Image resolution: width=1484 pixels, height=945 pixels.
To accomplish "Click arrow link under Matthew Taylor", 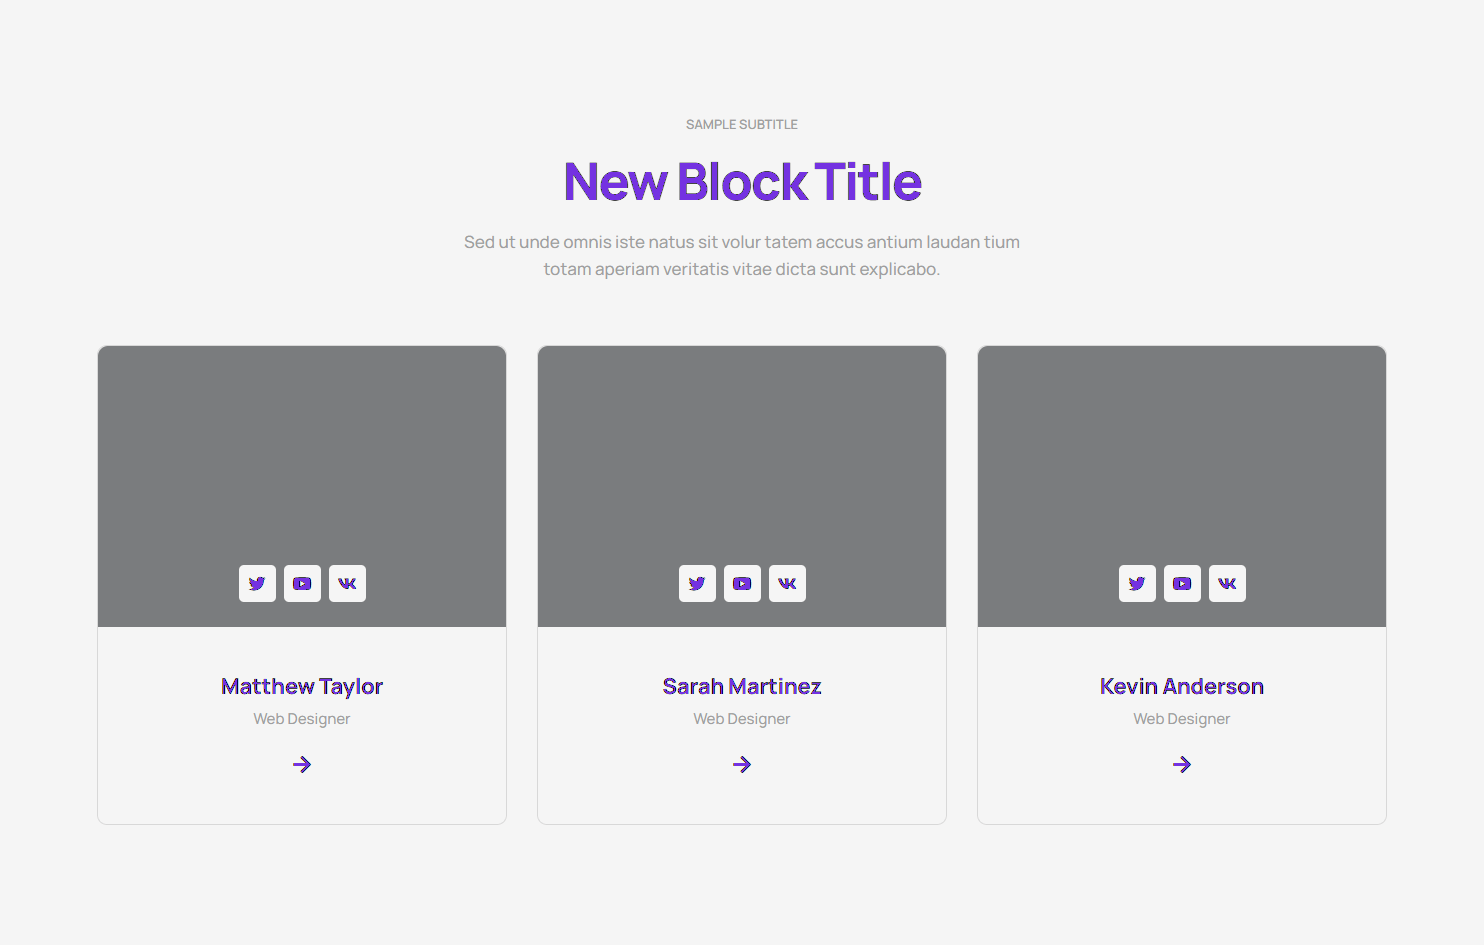I will click(x=302, y=764).
